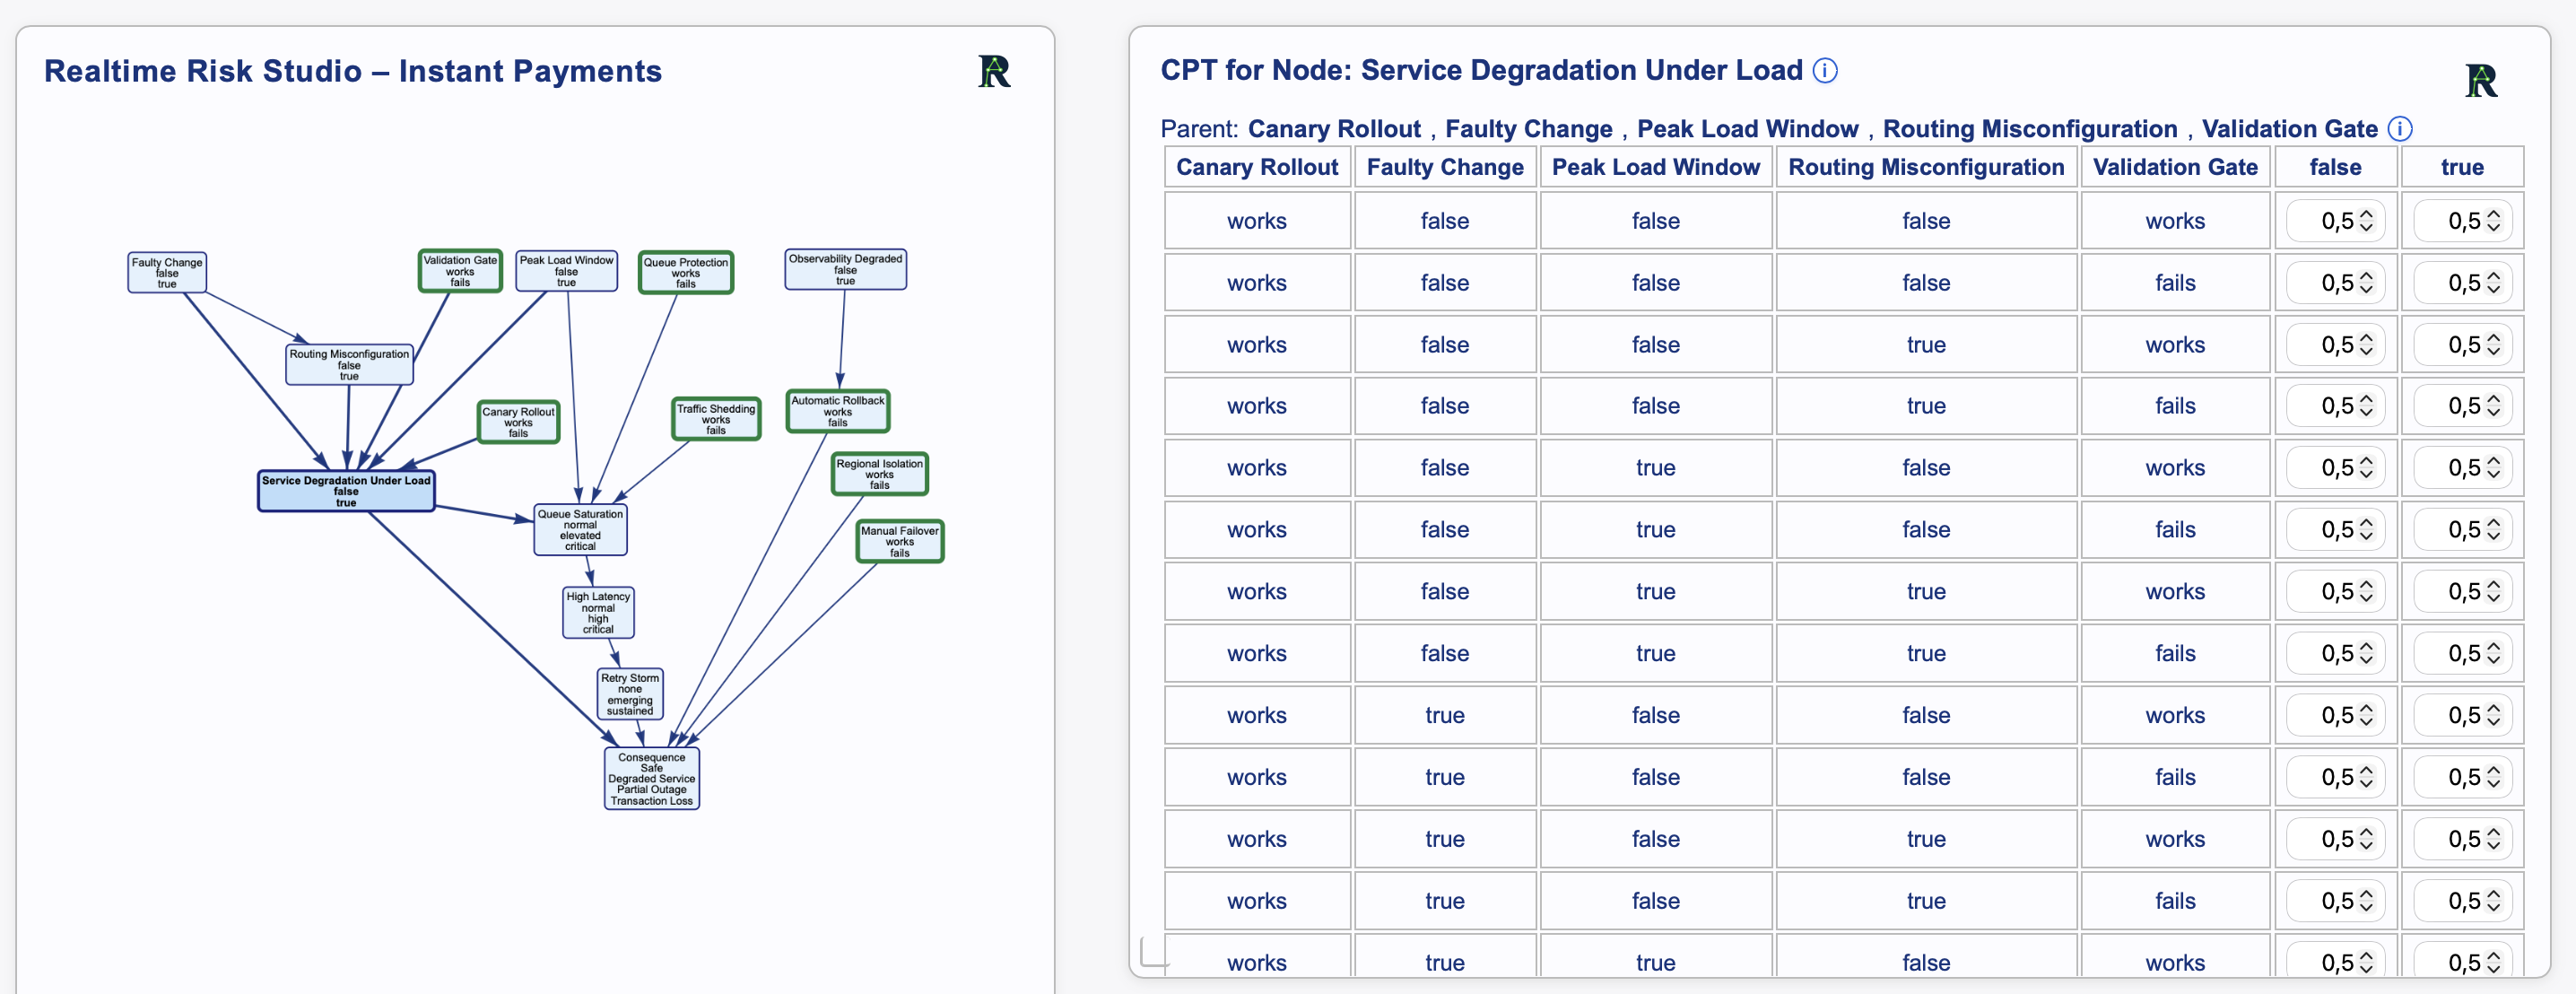Image resolution: width=2576 pixels, height=994 pixels.
Task: Open Routing Misconfiguration parent link
Action: (x=2030, y=129)
